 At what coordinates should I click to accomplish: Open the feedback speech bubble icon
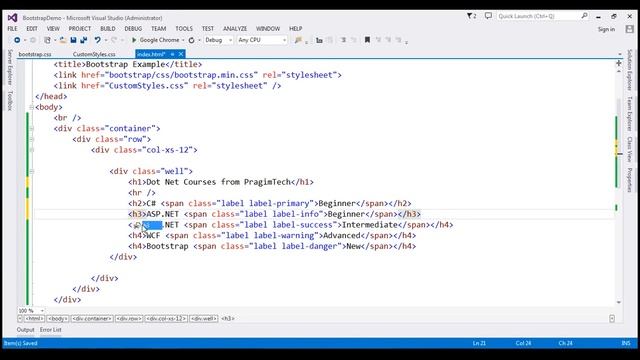point(488,16)
